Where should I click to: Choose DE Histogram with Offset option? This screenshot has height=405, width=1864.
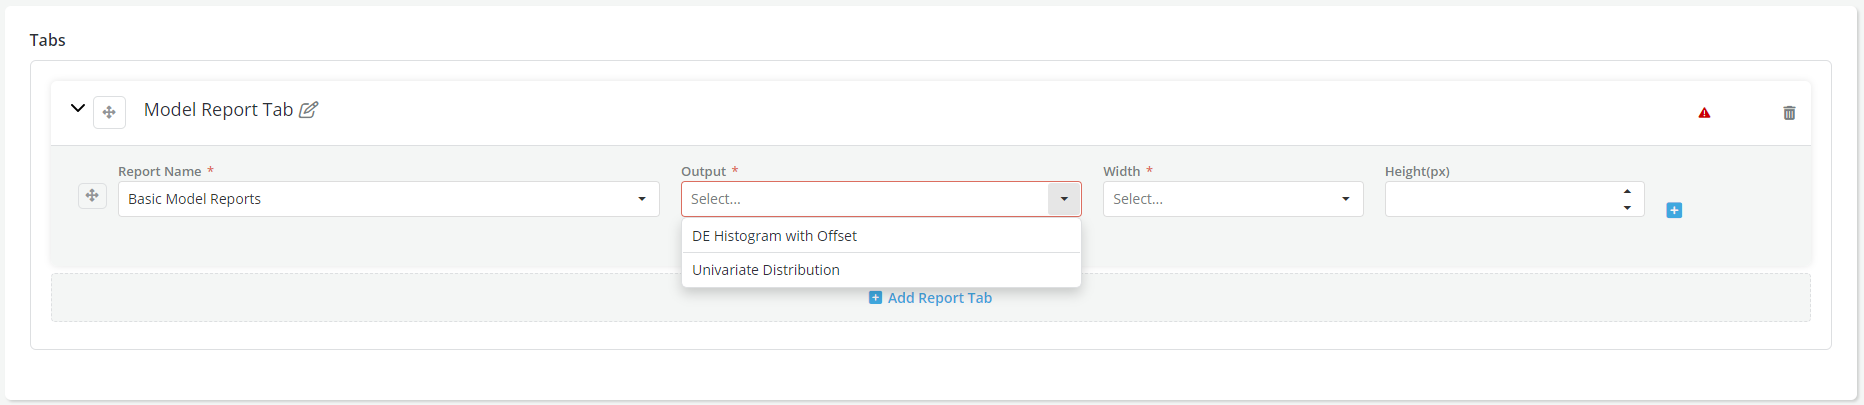tap(774, 236)
